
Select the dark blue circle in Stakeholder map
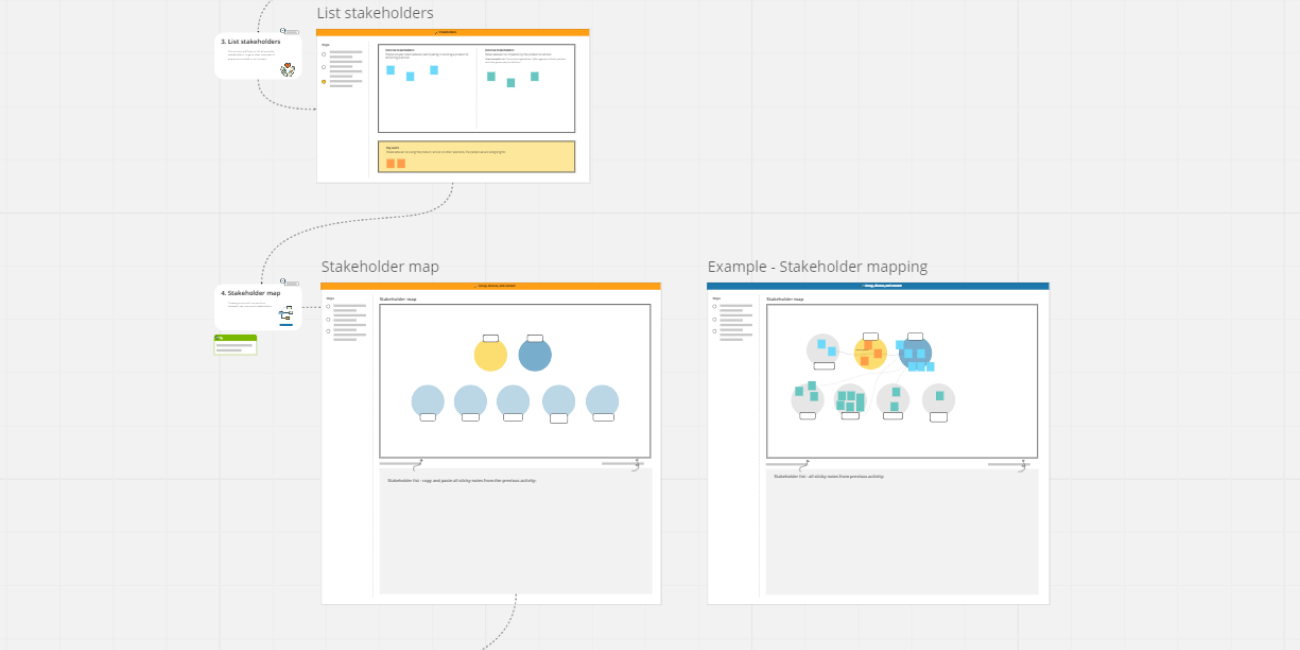pyautogui.click(x=535, y=355)
